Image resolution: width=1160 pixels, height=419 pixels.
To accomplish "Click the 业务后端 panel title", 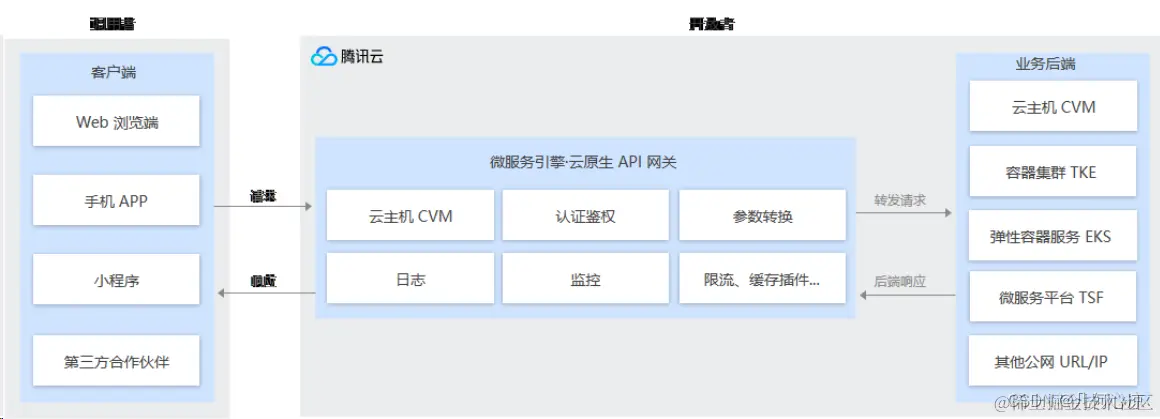I will click(x=1045, y=64).
